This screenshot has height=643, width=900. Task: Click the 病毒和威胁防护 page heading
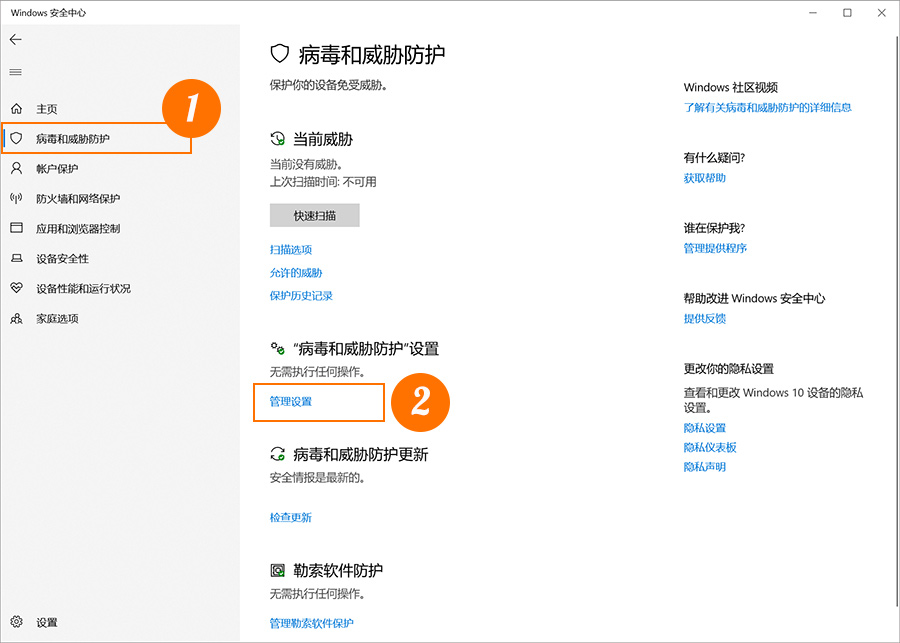[372, 55]
